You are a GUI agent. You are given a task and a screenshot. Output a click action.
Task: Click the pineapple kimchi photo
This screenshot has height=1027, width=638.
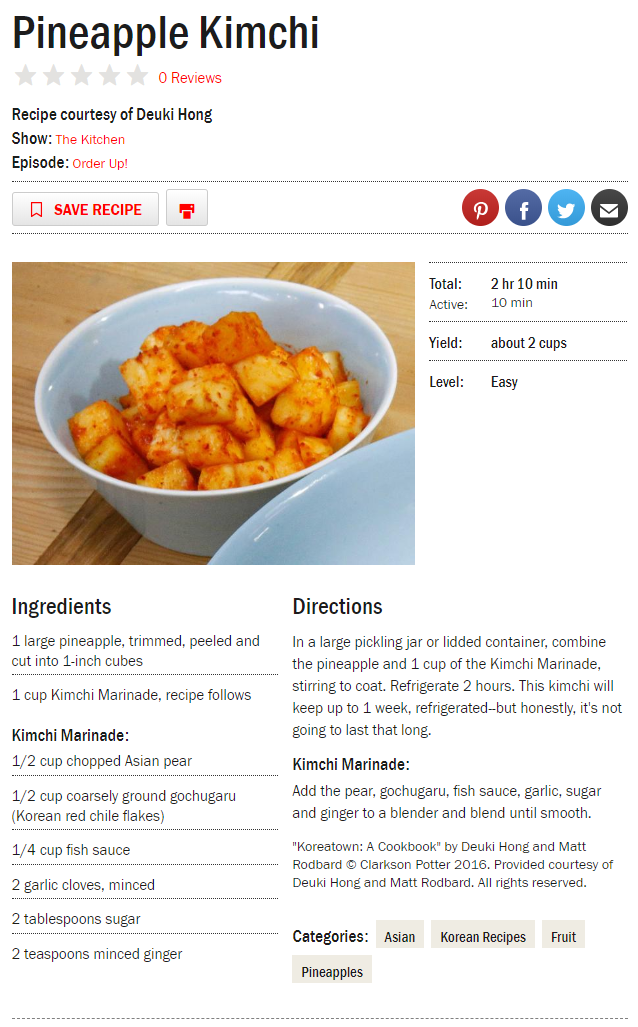(214, 413)
